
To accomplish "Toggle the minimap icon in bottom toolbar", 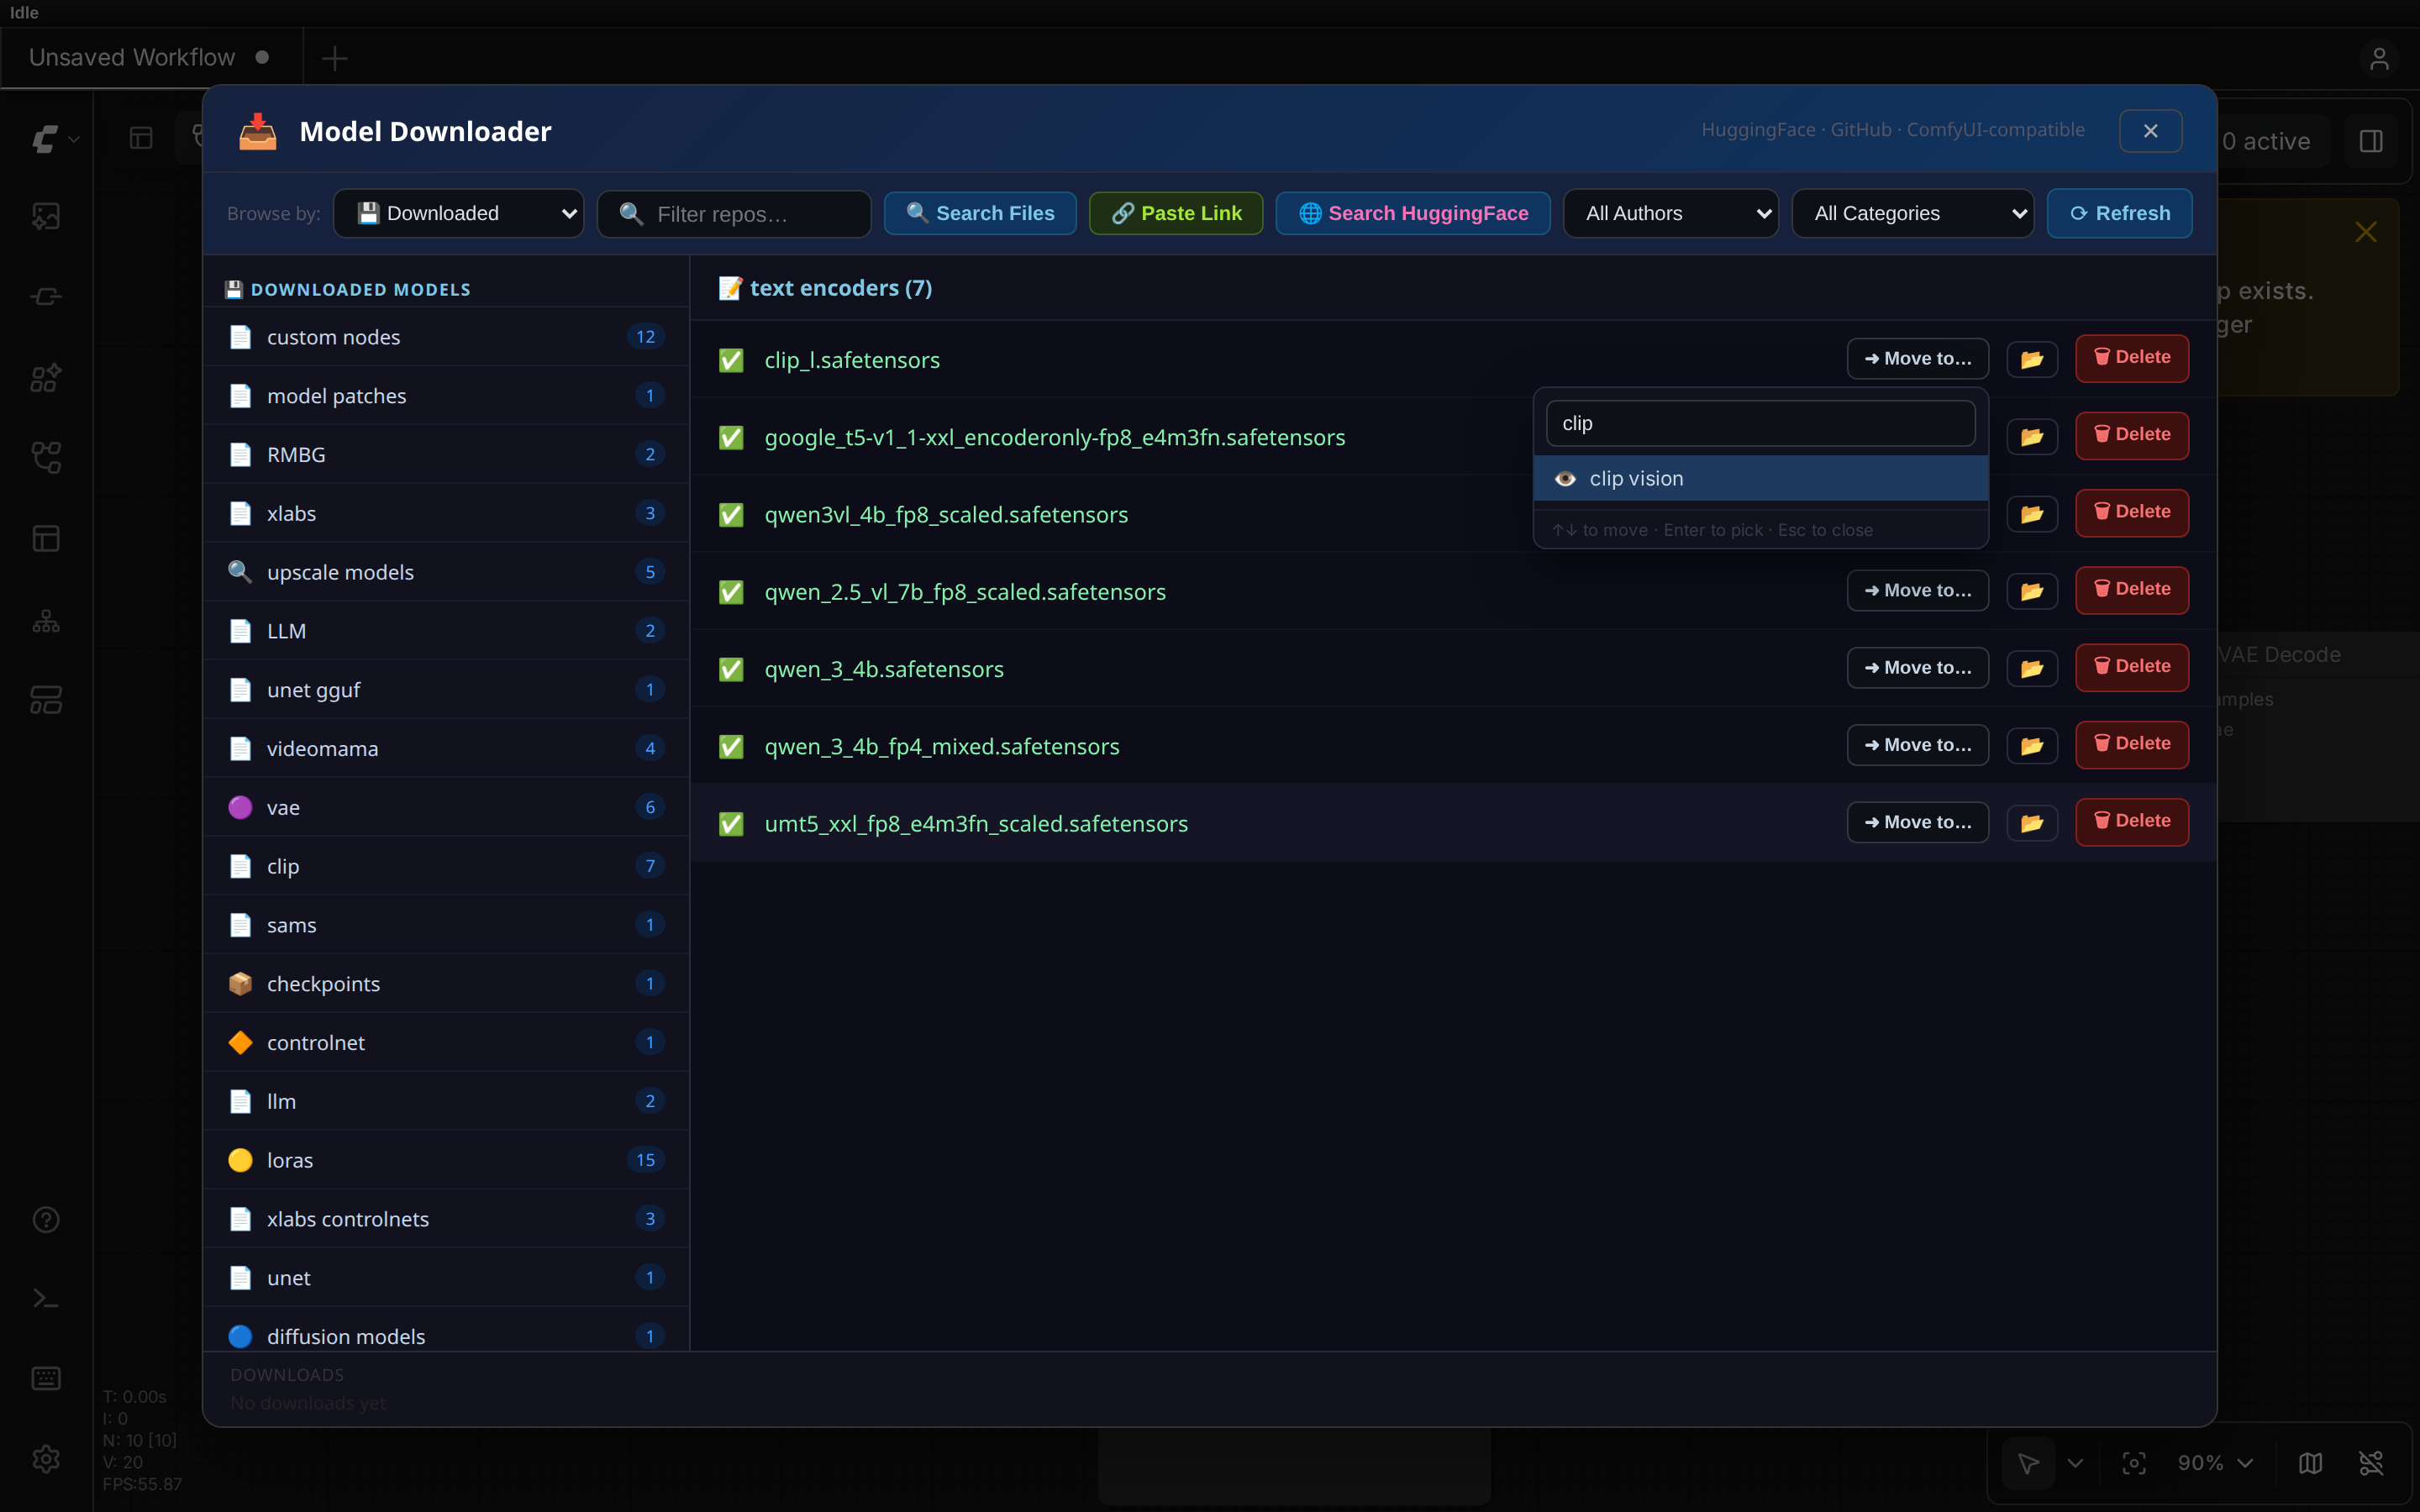I will [x=2310, y=1463].
